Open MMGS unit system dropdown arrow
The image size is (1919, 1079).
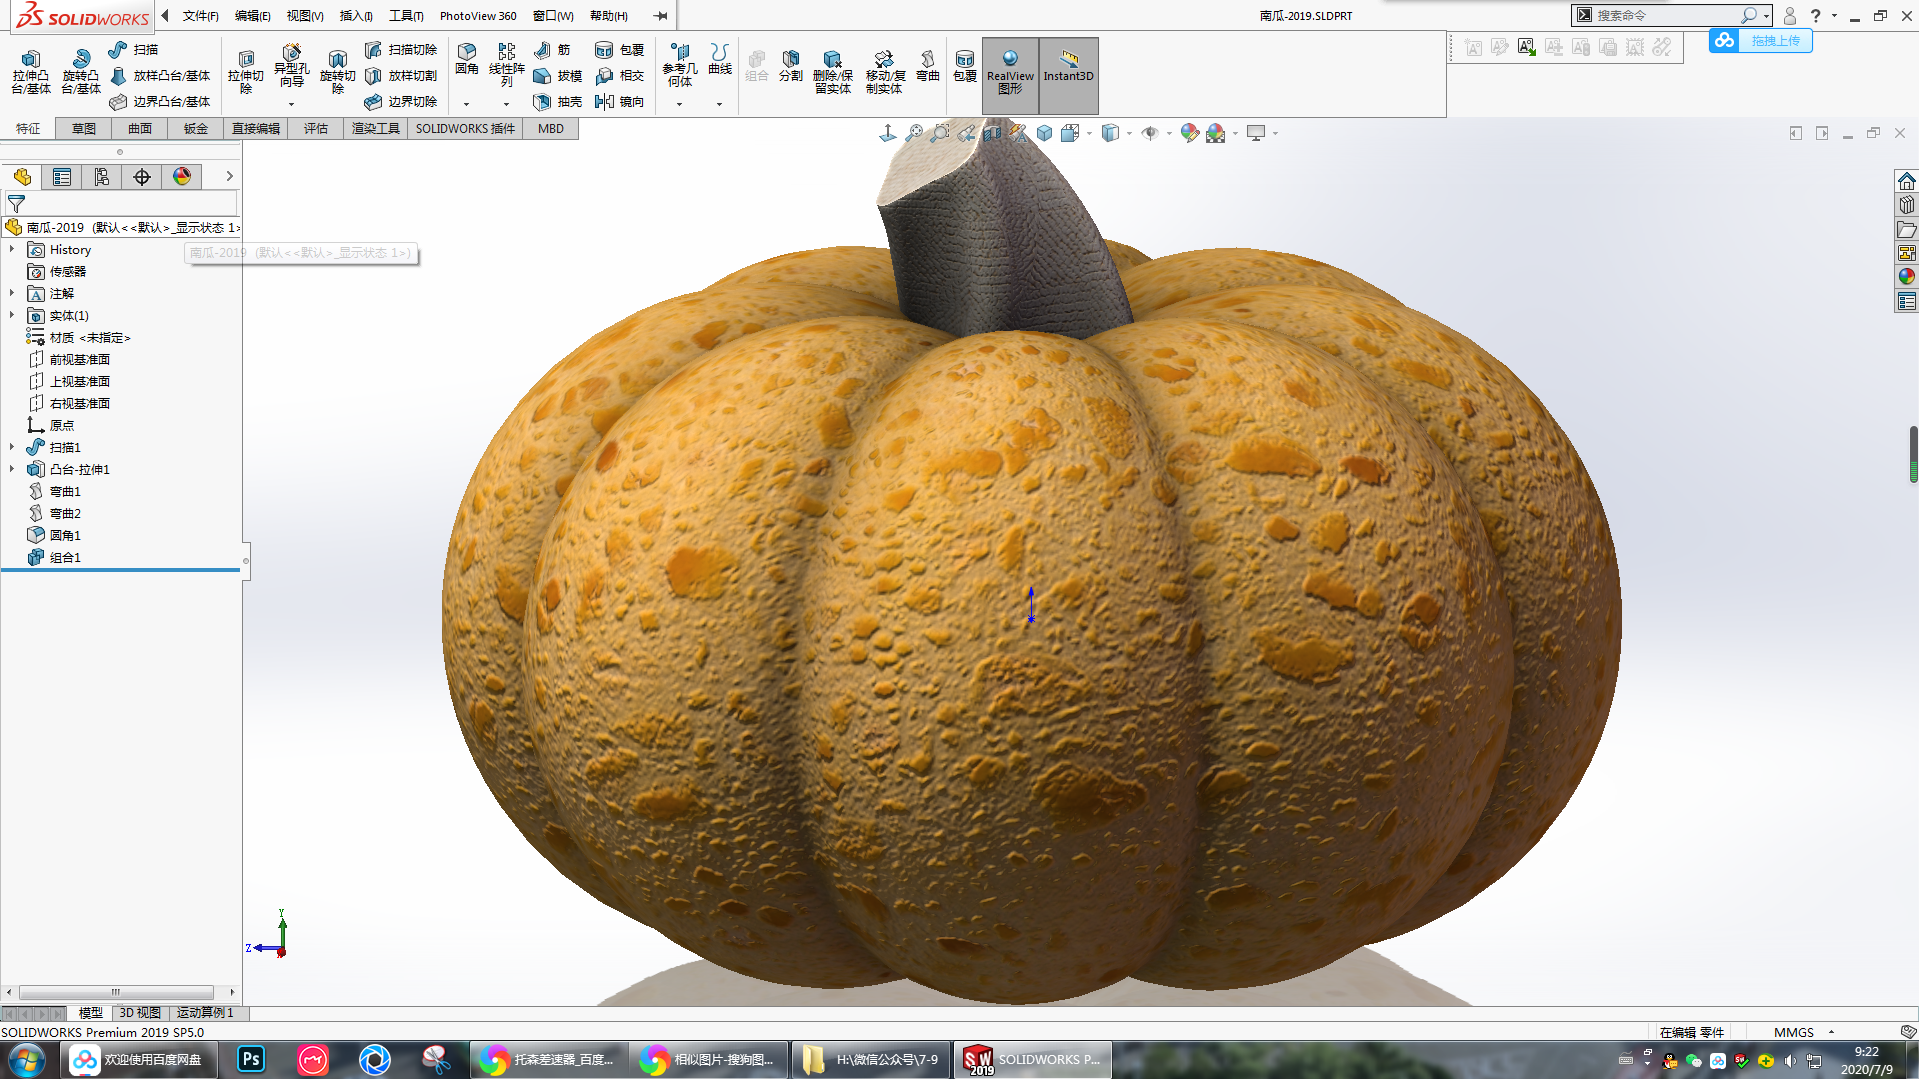1831,1032
